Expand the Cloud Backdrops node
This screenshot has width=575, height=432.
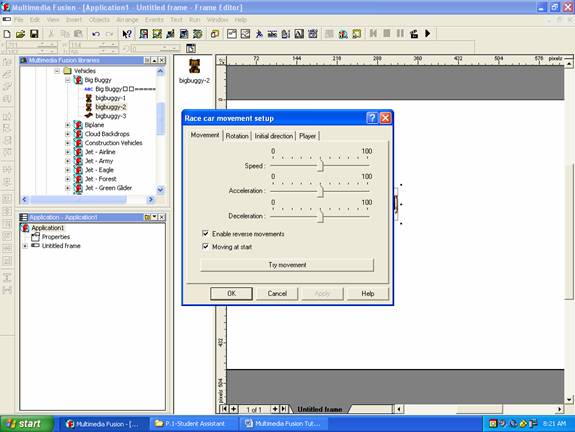click(67, 134)
